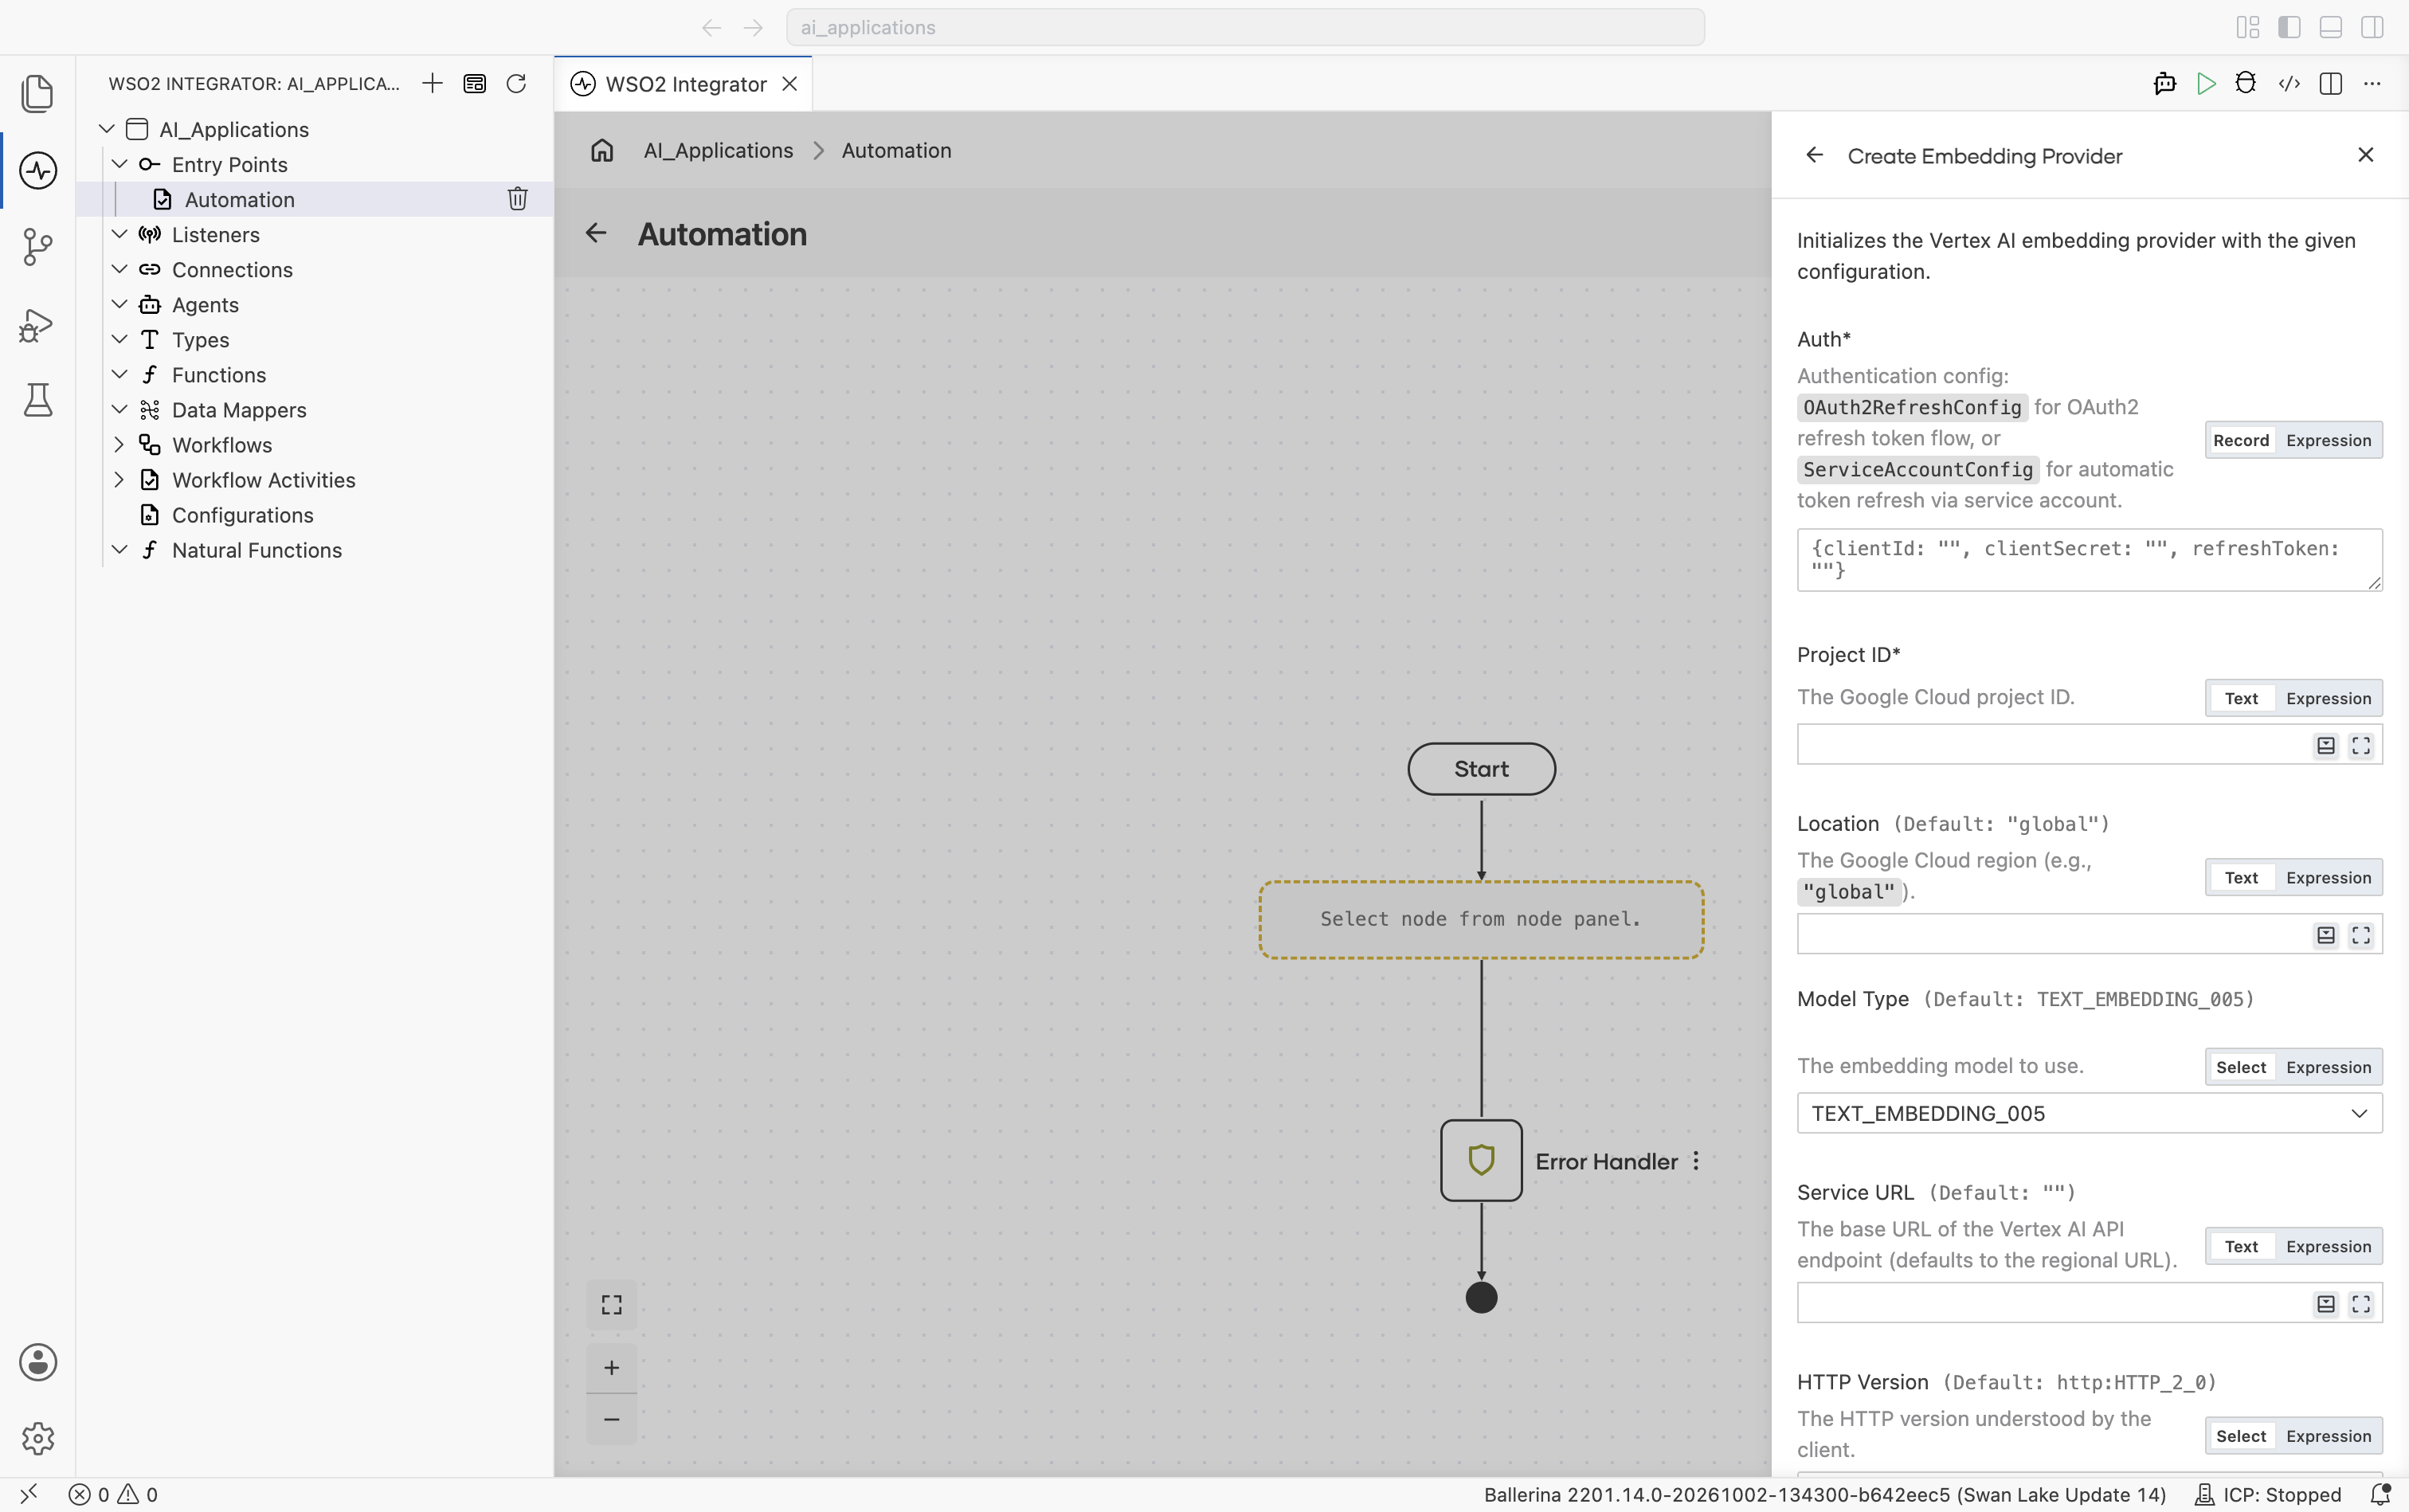Click the add plus icon in the sidebar header
This screenshot has width=2409, height=1512.
pyautogui.click(x=432, y=83)
